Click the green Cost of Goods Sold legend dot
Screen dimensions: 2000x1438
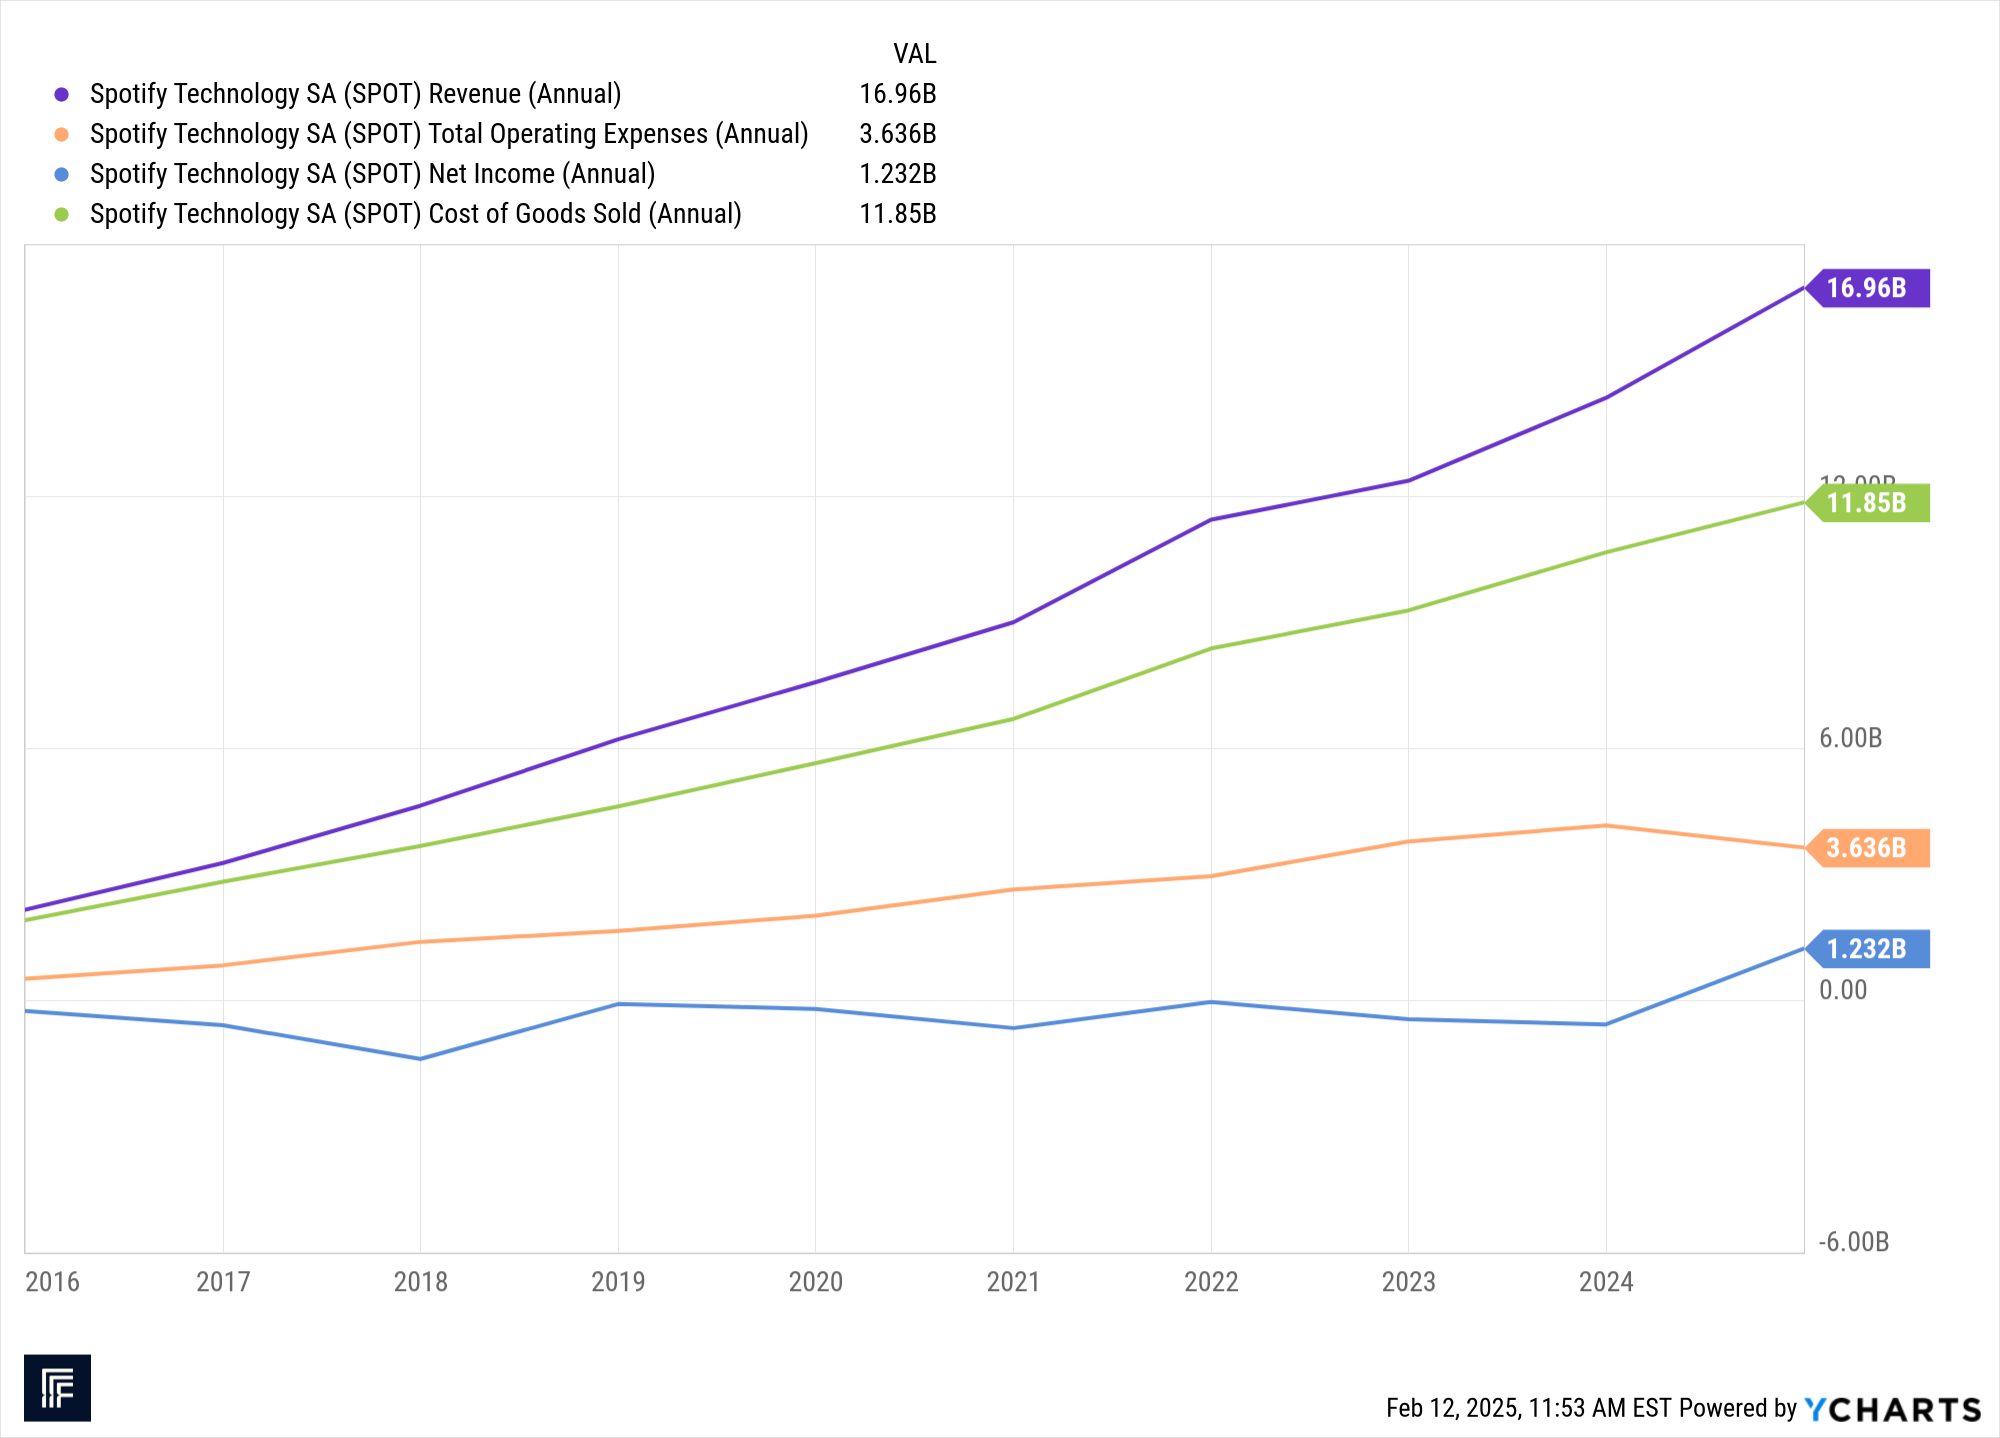pos(62,214)
